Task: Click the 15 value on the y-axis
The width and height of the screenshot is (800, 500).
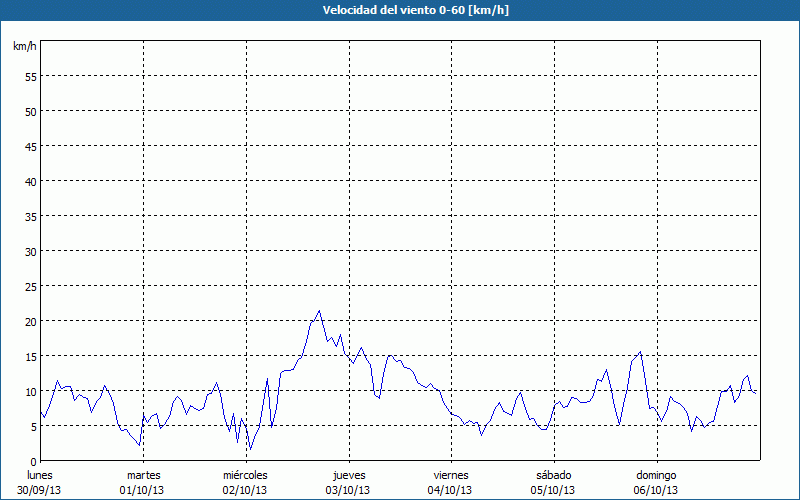Action: [x=30, y=356]
